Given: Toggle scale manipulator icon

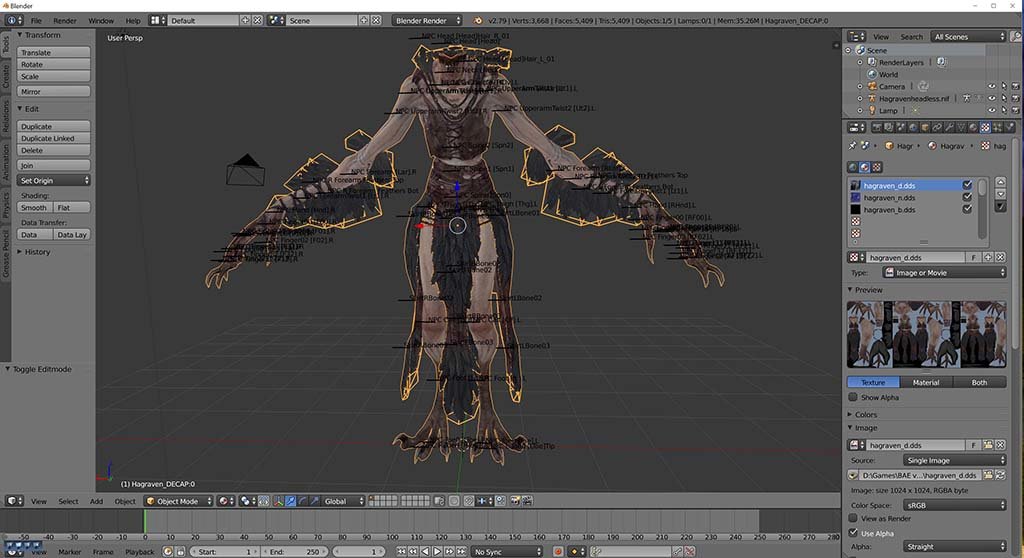Looking at the screenshot, I should [315, 501].
